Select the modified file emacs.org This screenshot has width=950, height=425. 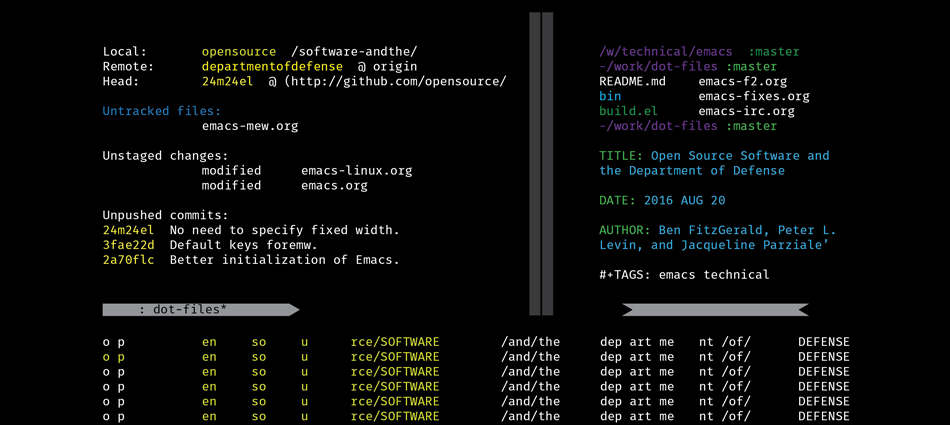click(334, 186)
